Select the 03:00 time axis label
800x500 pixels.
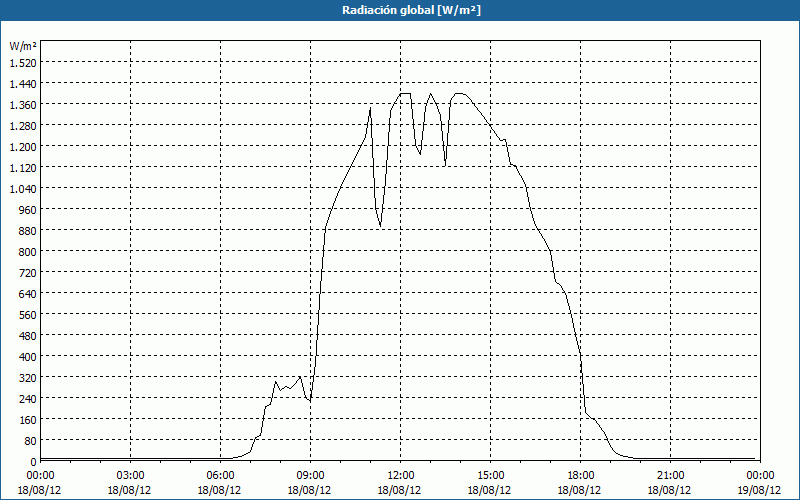click(x=130, y=476)
